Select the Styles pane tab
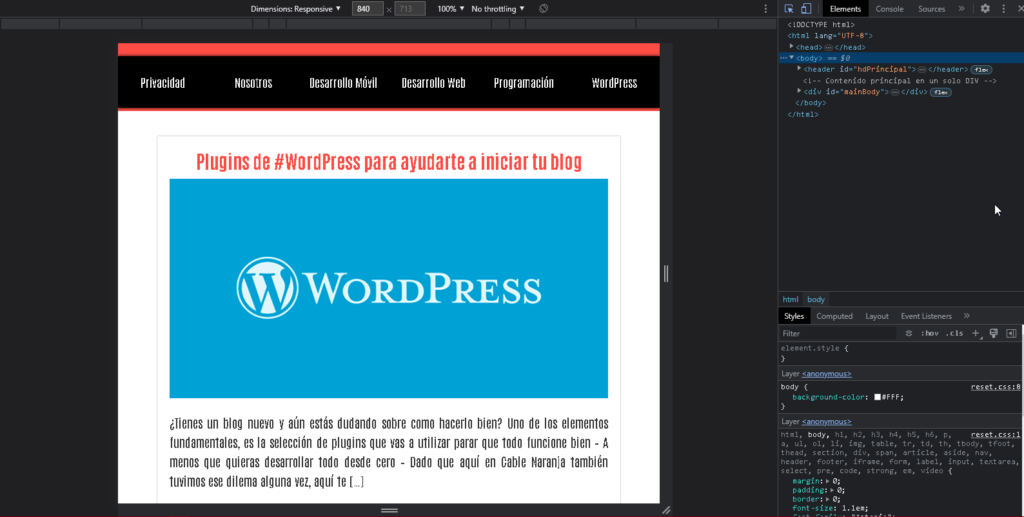The image size is (1024, 517). click(x=794, y=316)
